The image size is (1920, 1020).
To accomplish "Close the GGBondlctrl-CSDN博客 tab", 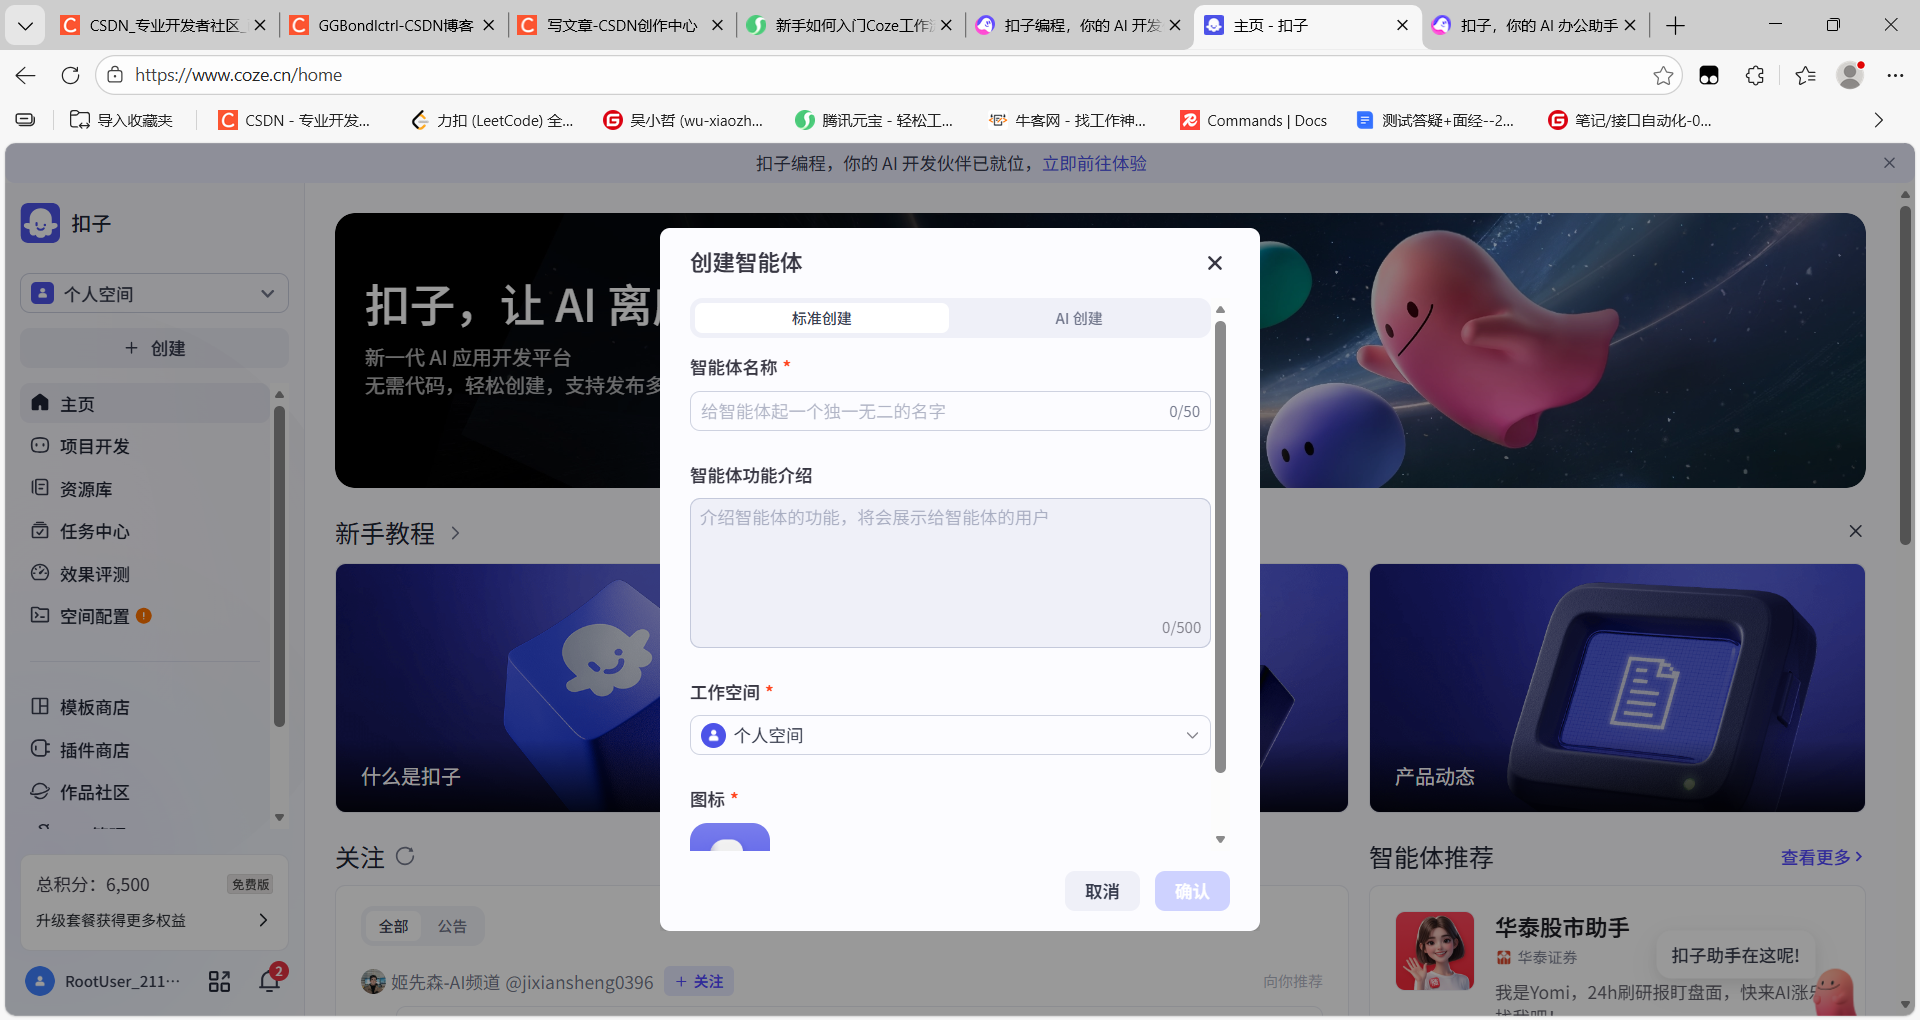I will pyautogui.click(x=489, y=25).
